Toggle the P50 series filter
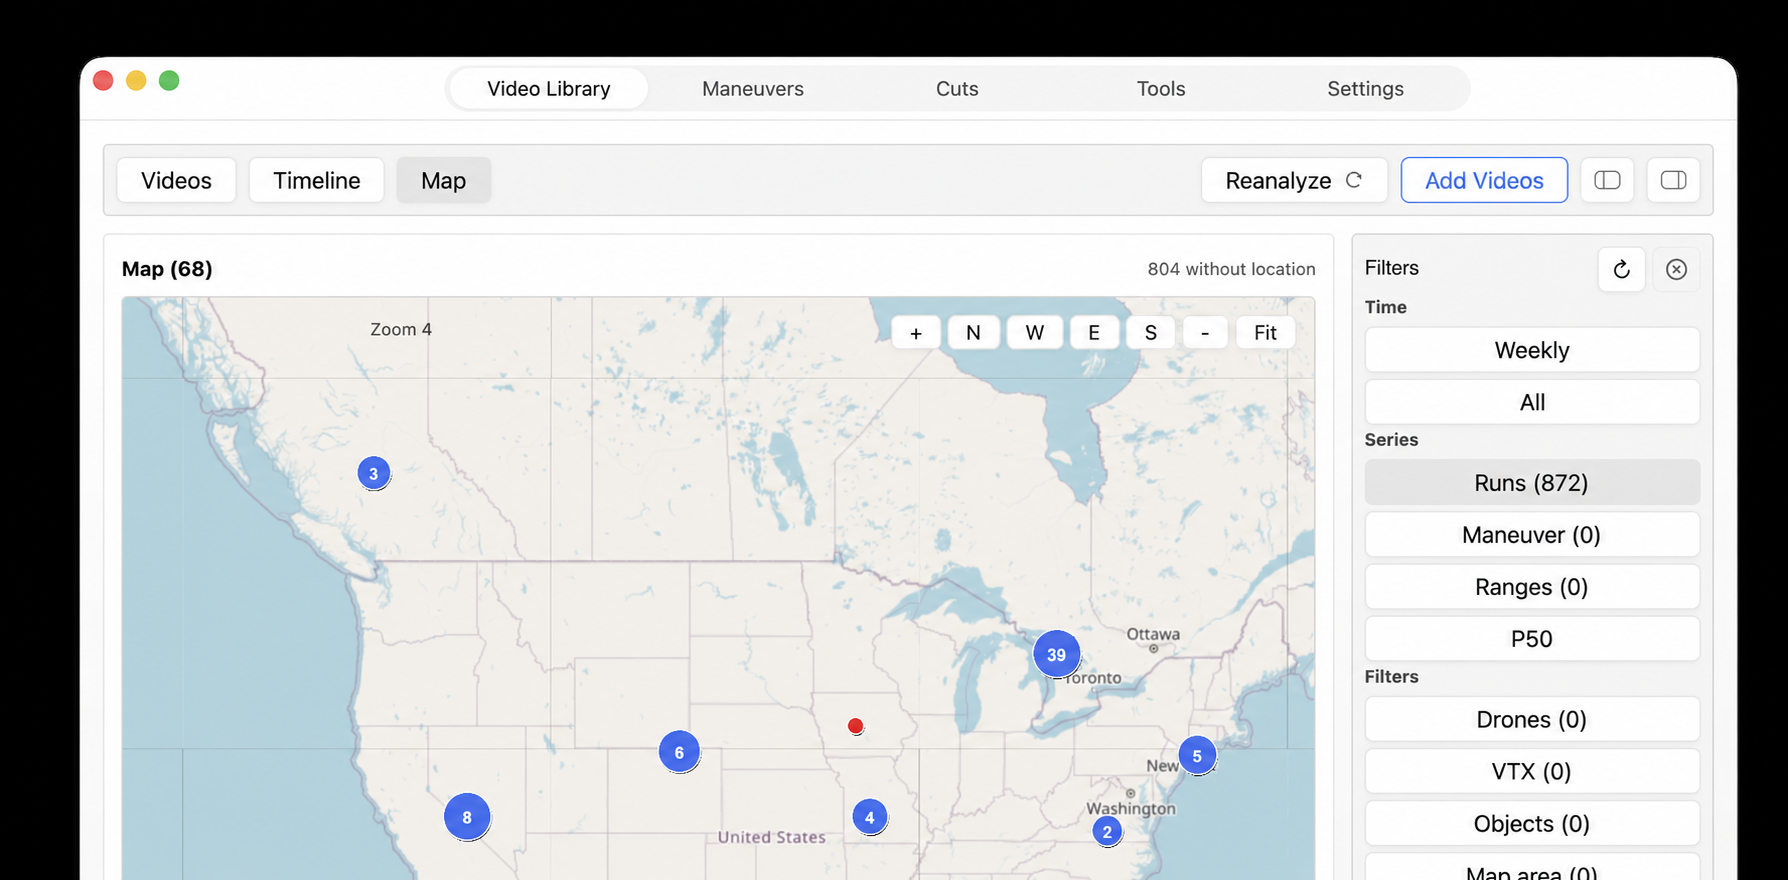Image resolution: width=1788 pixels, height=880 pixels. [1532, 639]
